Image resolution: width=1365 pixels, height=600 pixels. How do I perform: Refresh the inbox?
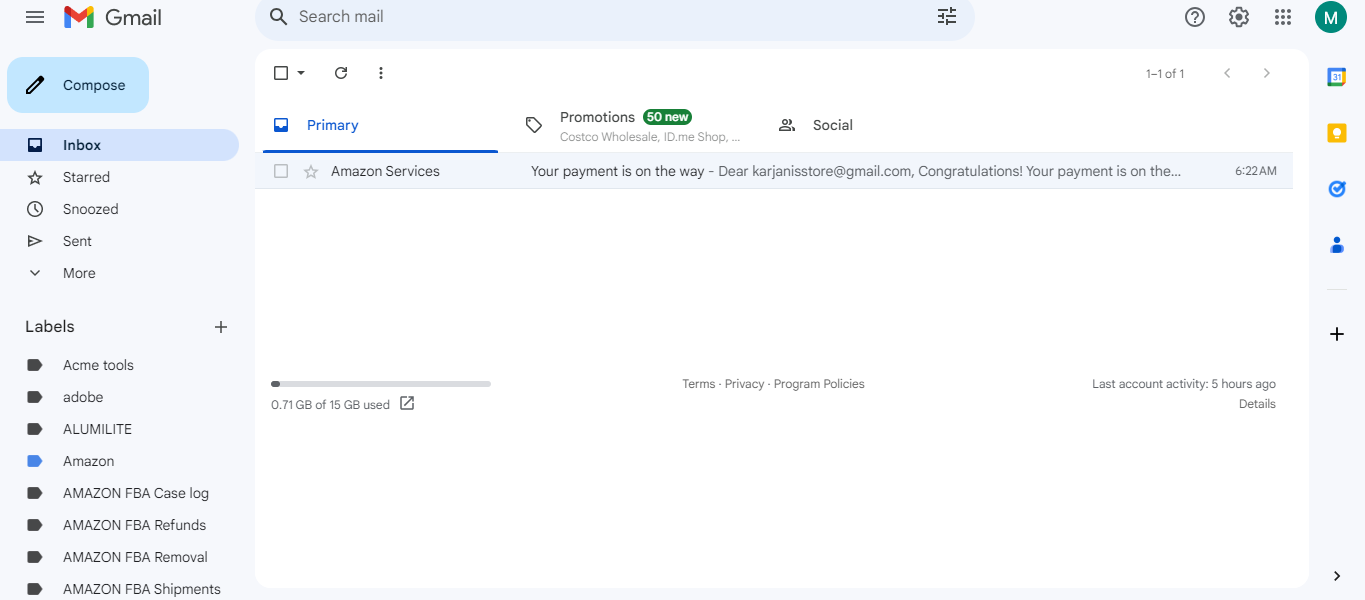coord(341,73)
